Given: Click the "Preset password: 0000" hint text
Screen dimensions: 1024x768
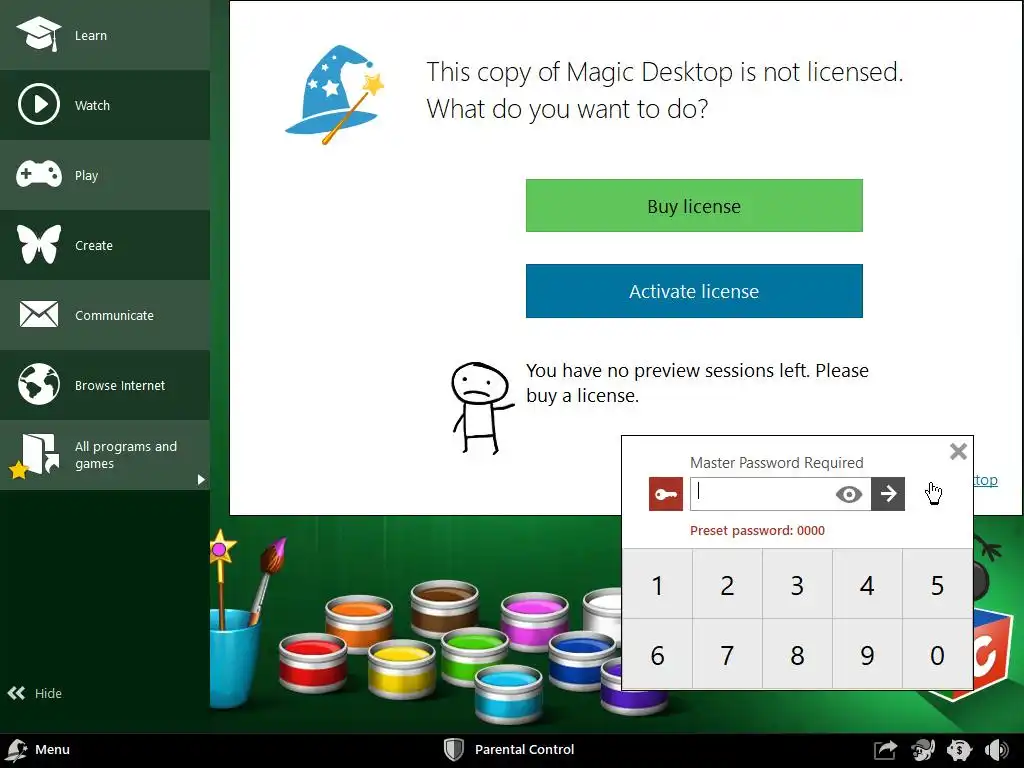Looking at the screenshot, I should tap(758, 530).
